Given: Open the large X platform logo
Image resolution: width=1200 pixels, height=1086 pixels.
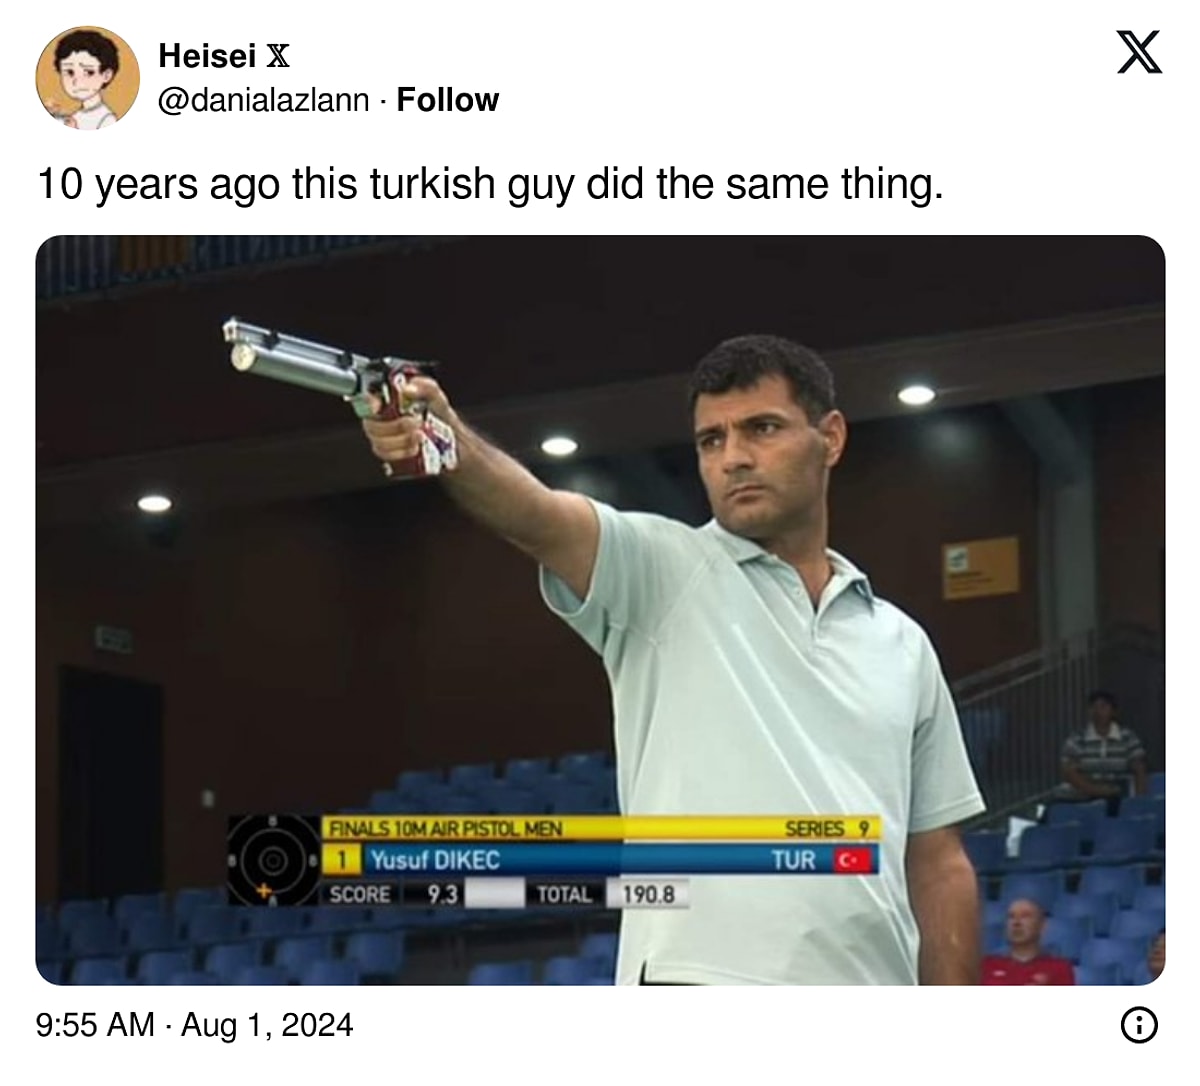Looking at the screenshot, I should (x=1138, y=53).
